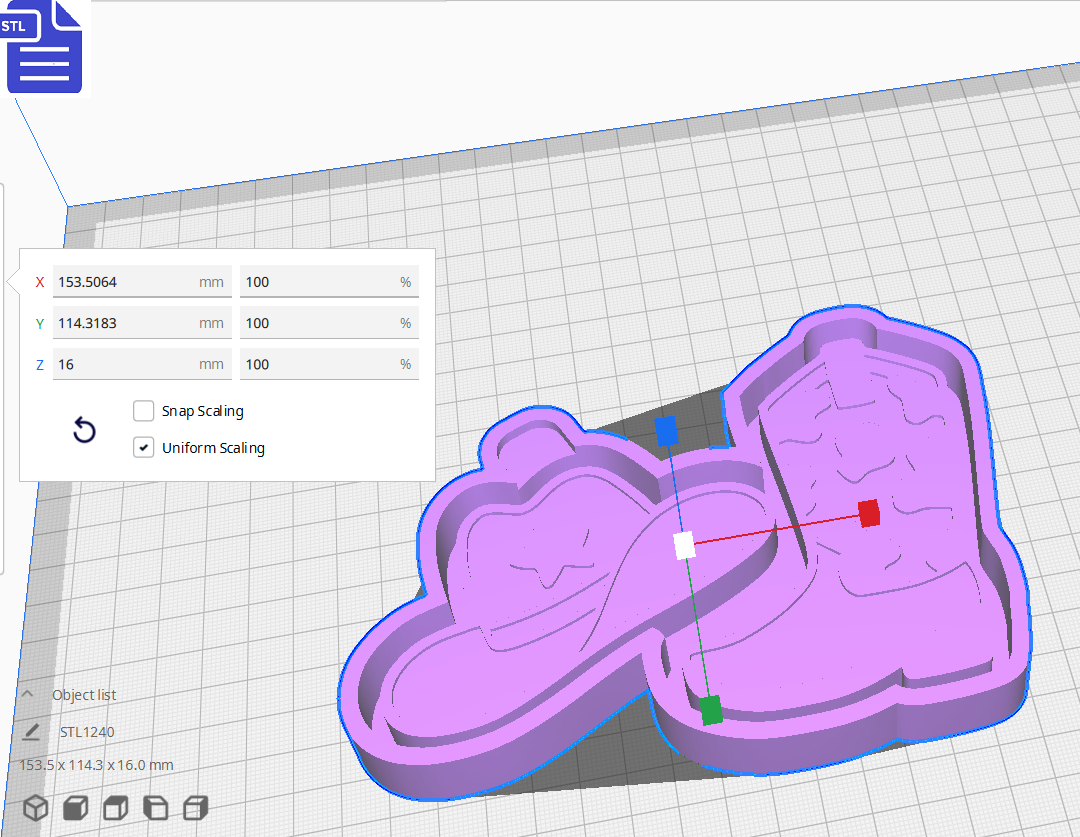Viewport: 1080px width, 837px height.
Task: Click the Y percentage field showing 100
Action: pos(329,323)
